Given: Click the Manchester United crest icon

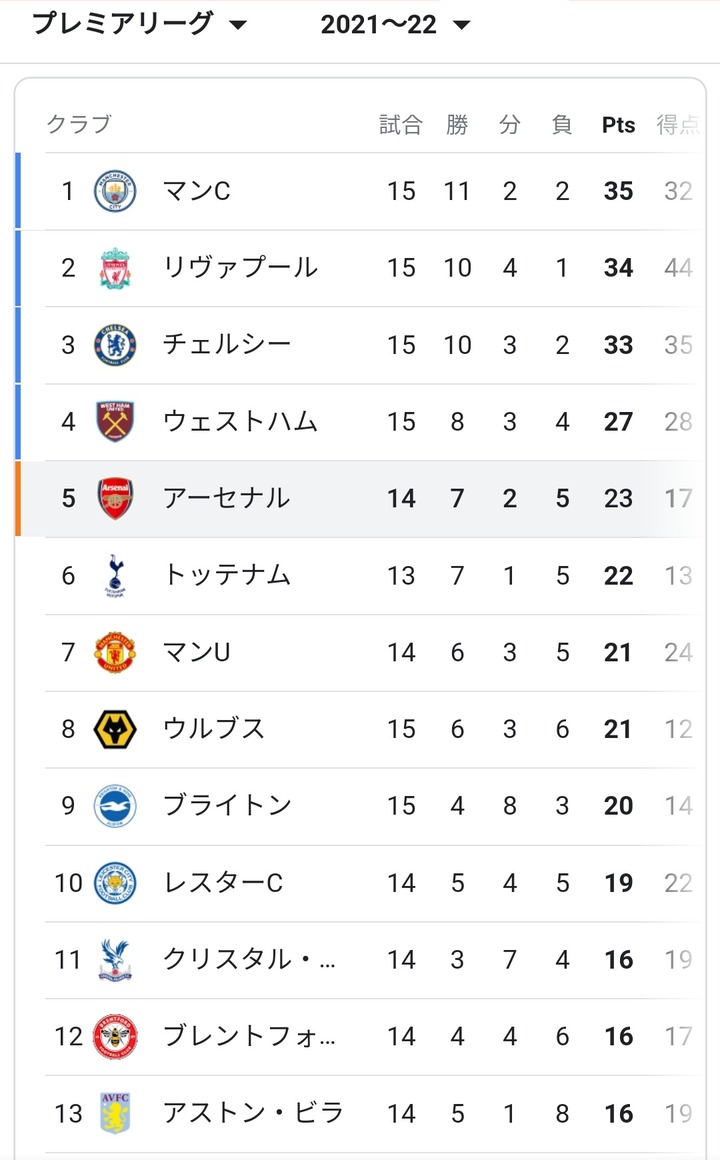Looking at the screenshot, I should [115, 652].
